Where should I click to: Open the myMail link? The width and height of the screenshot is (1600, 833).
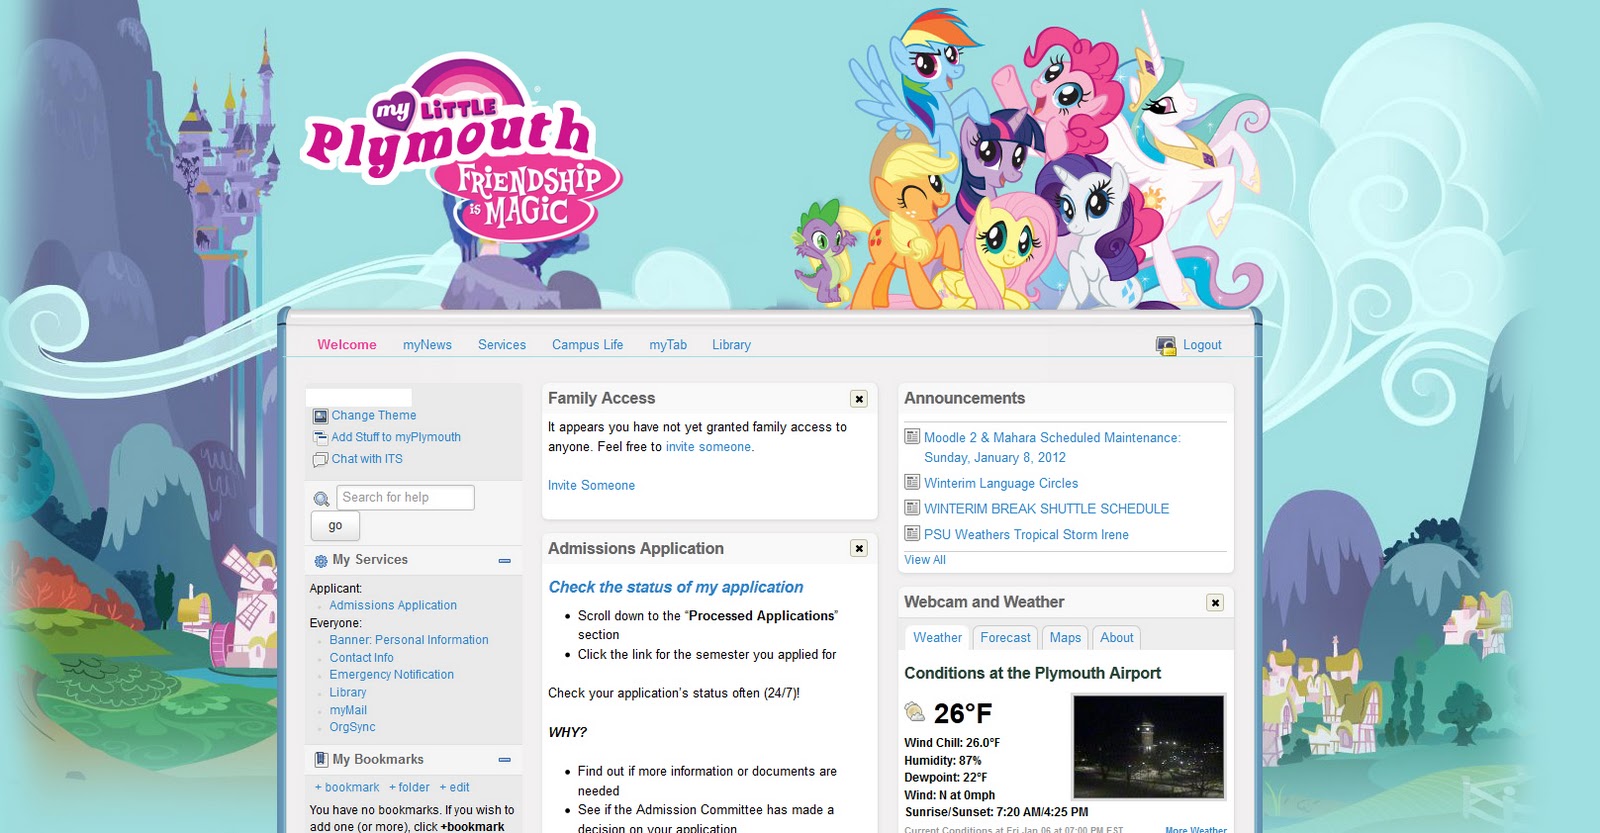click(x=348, y=711)
